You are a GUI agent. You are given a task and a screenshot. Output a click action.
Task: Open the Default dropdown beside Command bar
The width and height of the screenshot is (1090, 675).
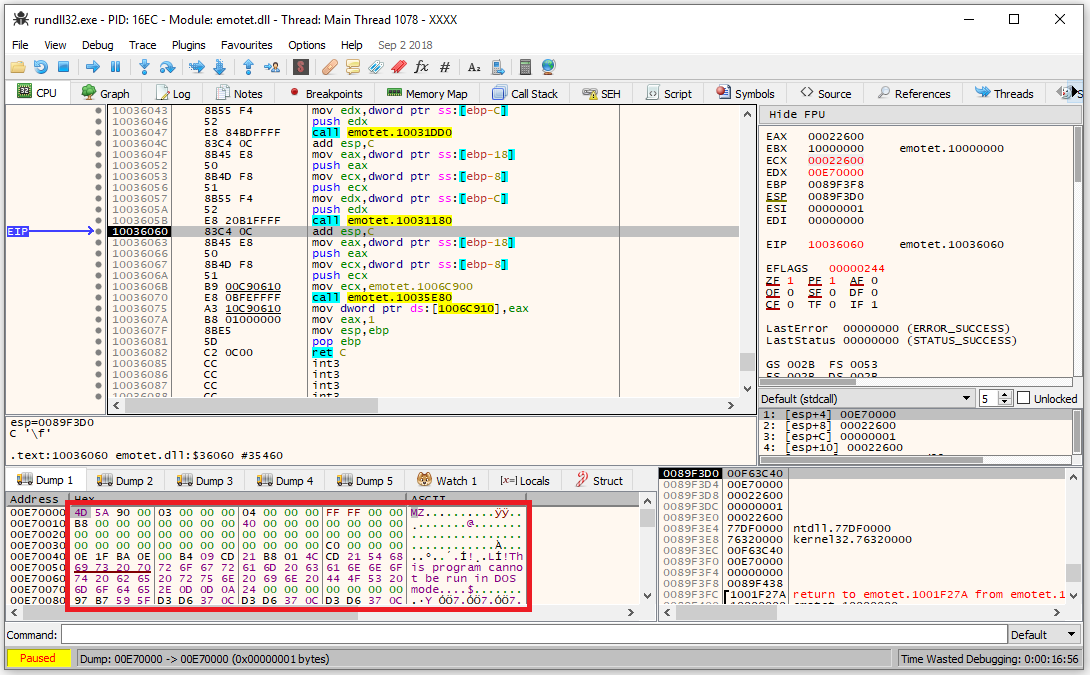click(x=1044, y=635)
